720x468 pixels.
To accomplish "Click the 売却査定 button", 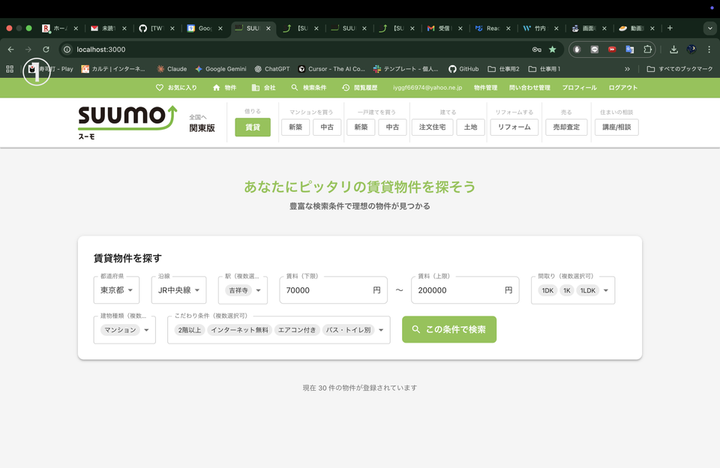I will (x=566, y=127).
